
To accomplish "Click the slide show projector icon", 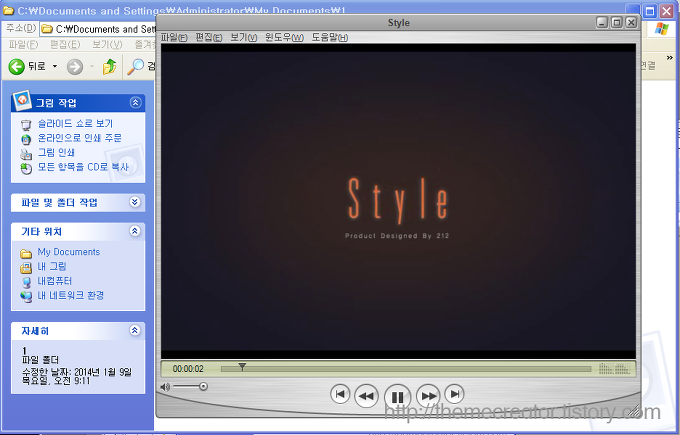I will pos(26,125).
